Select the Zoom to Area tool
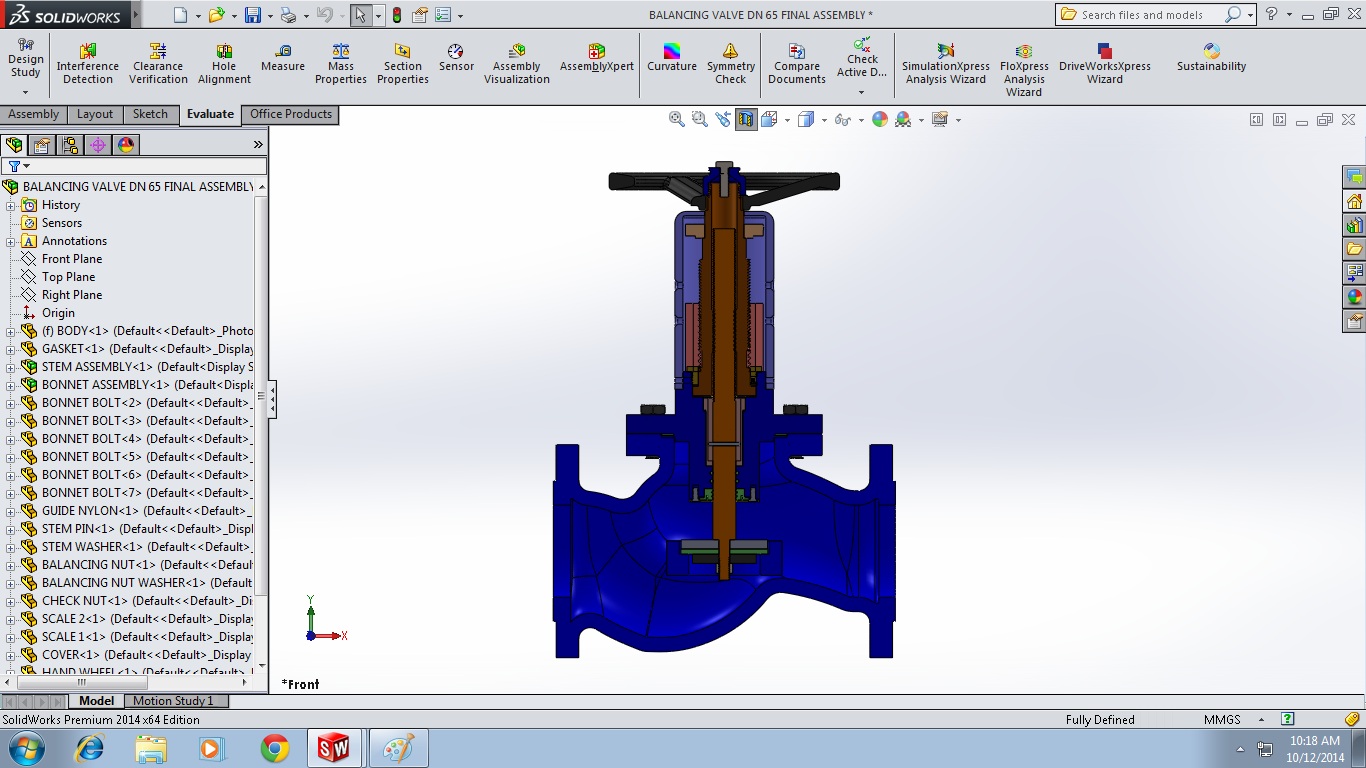Screen dimensions: 1366x768 coord(698,119)
